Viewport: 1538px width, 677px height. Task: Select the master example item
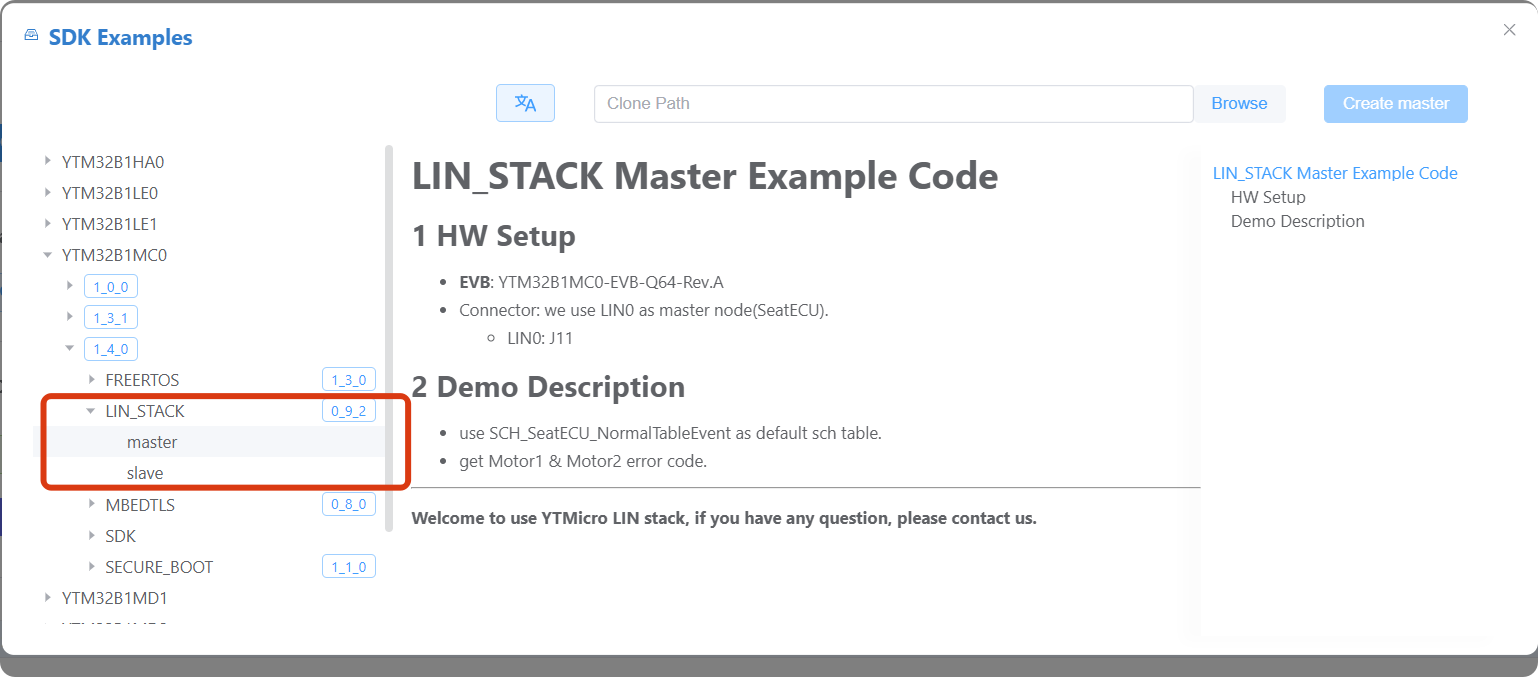[x=152, y=442]
